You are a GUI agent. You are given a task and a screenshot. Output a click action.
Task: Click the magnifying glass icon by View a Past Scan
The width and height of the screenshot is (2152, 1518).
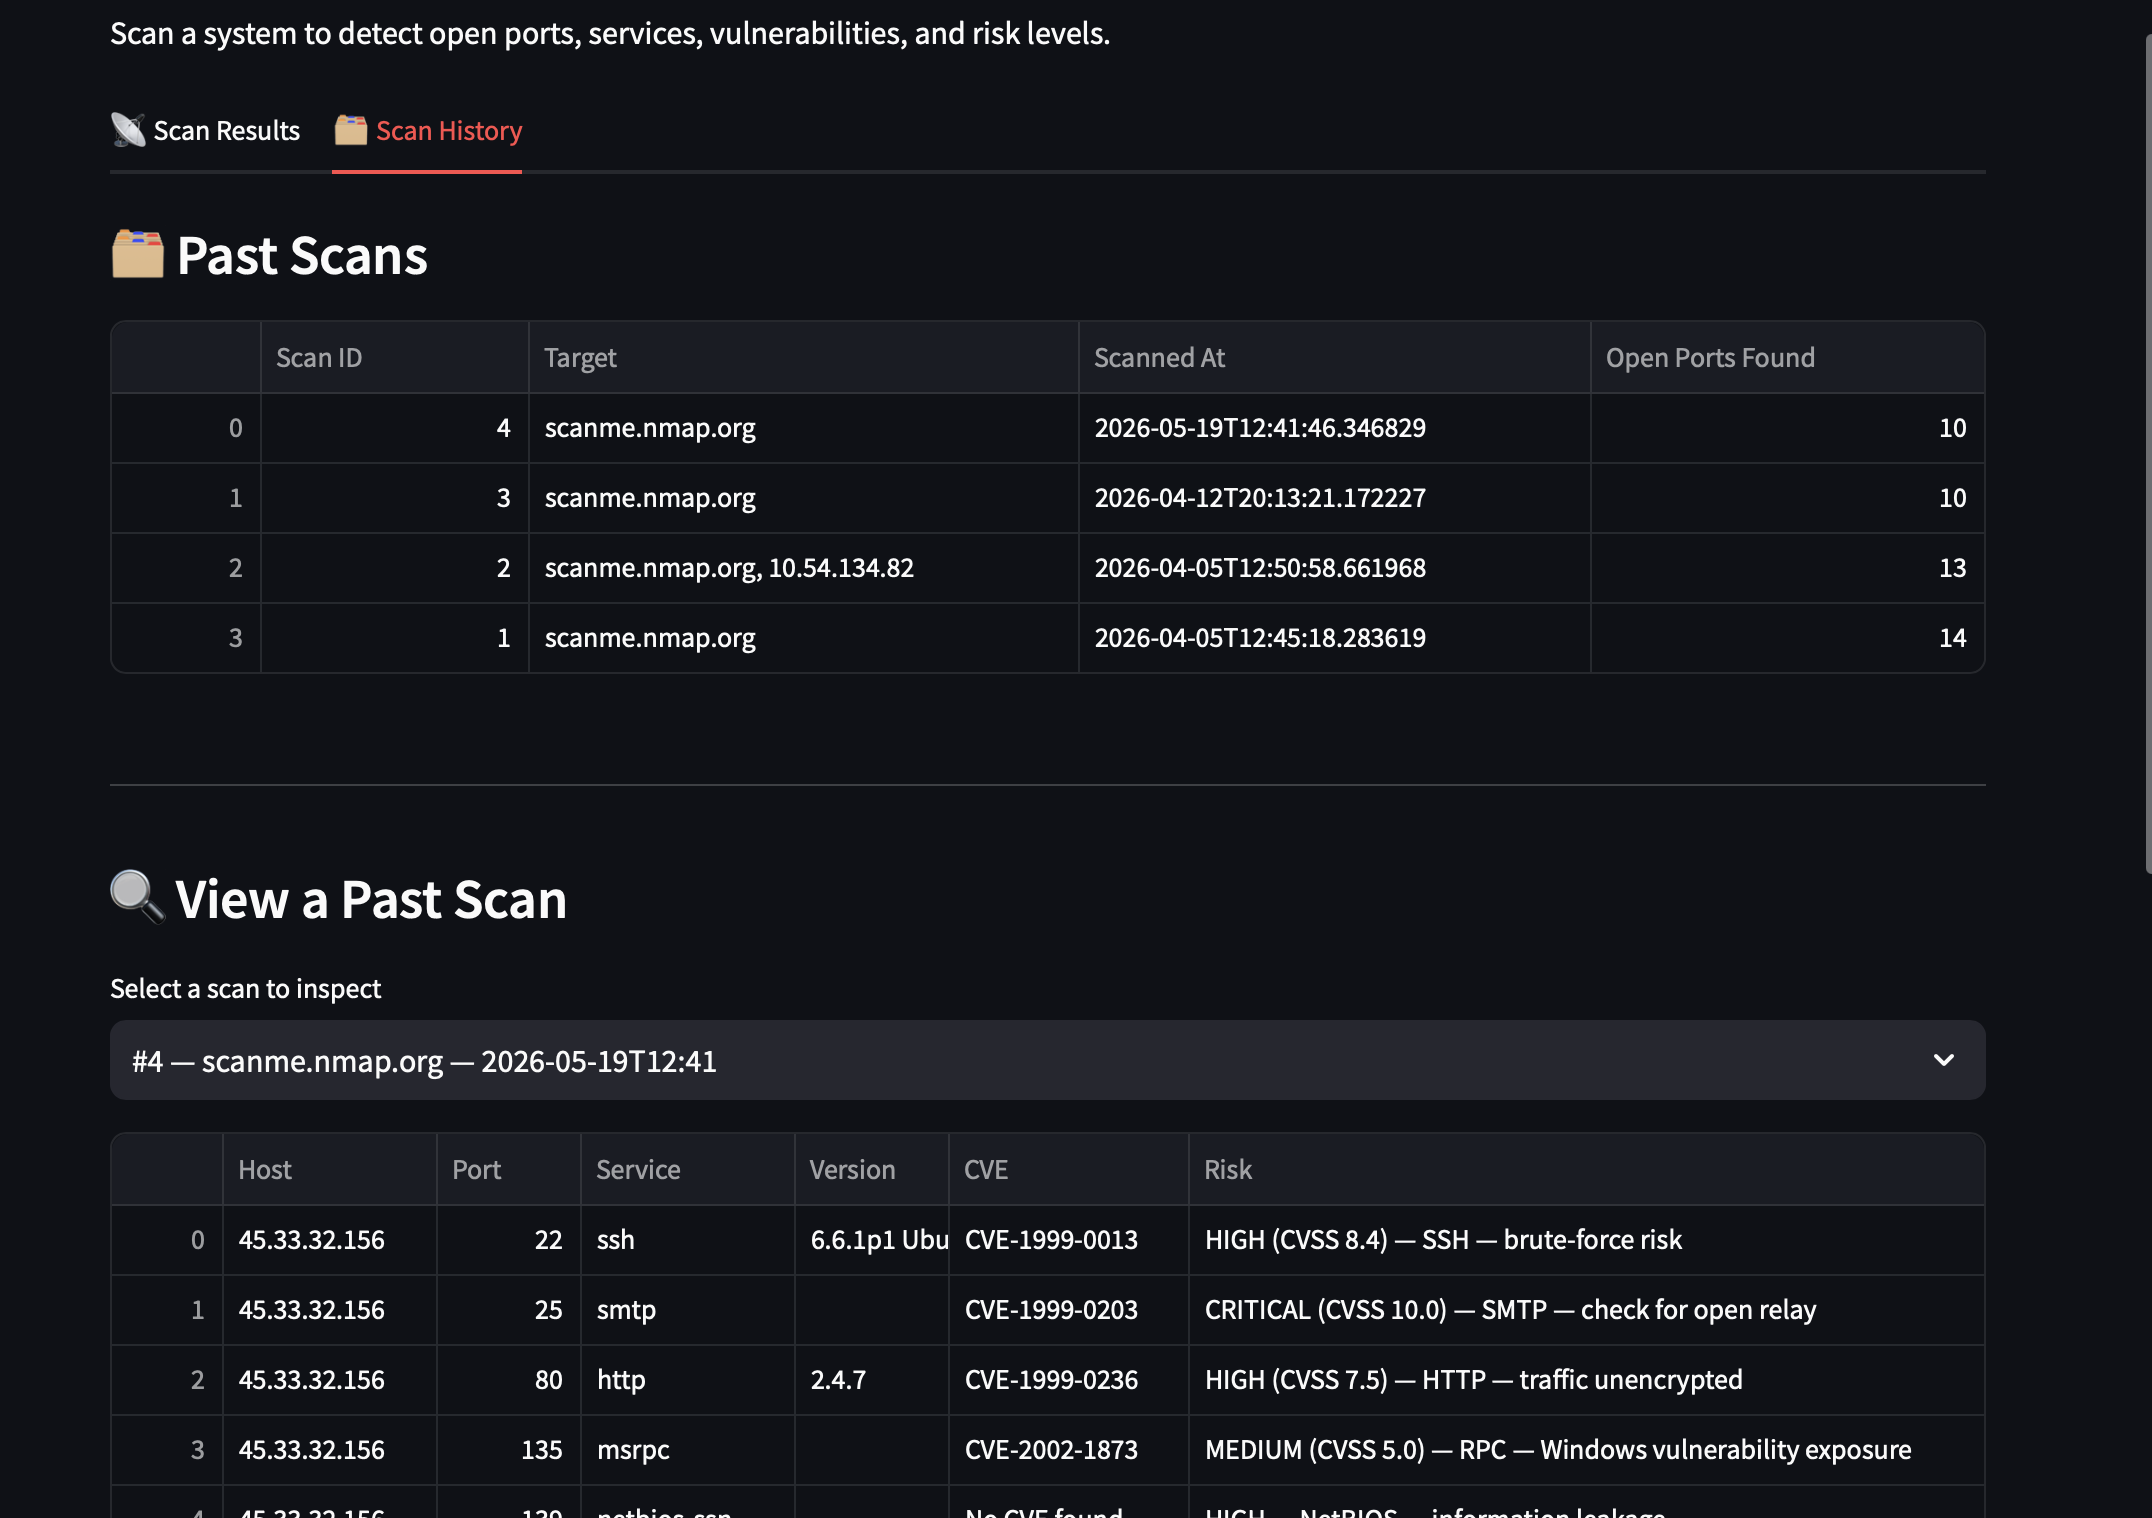[x=137, y=897]
